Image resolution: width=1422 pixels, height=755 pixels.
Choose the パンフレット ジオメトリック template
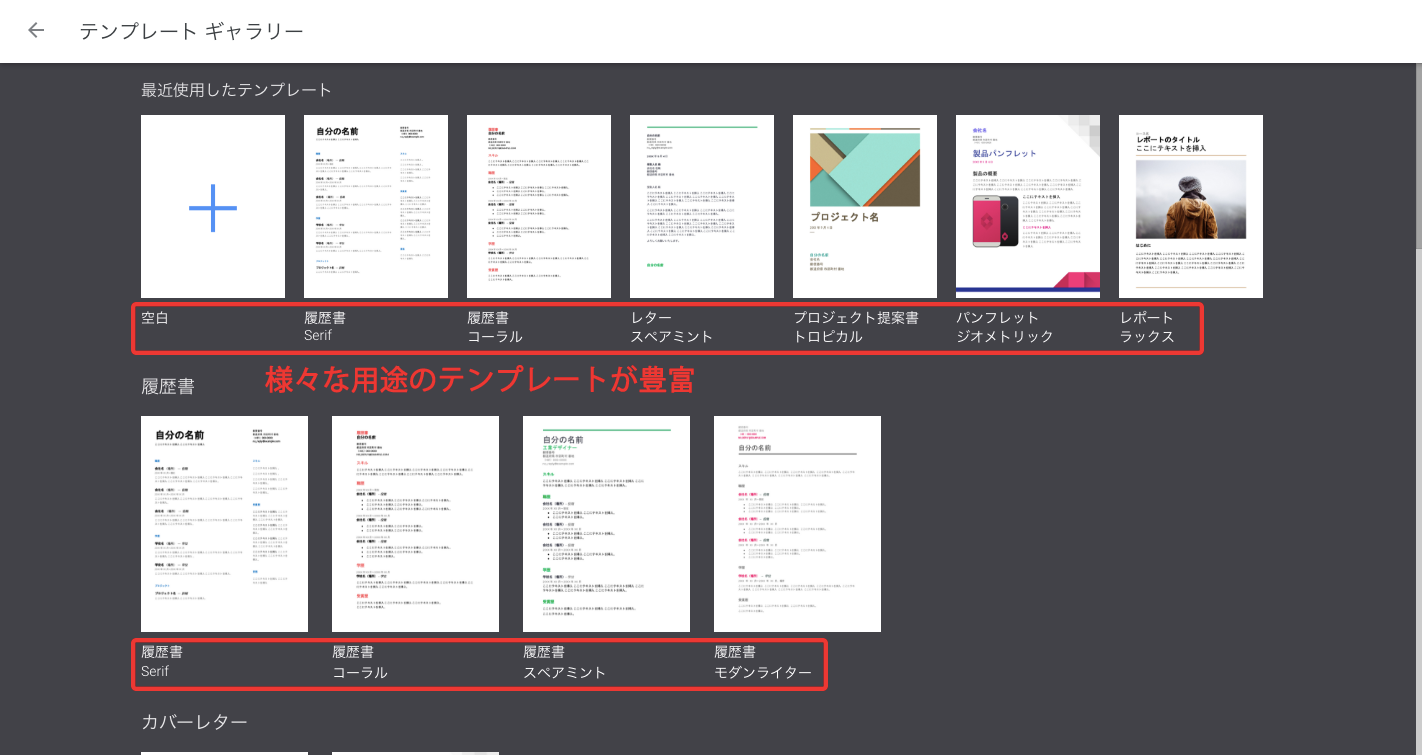(x=1028, y=207)
